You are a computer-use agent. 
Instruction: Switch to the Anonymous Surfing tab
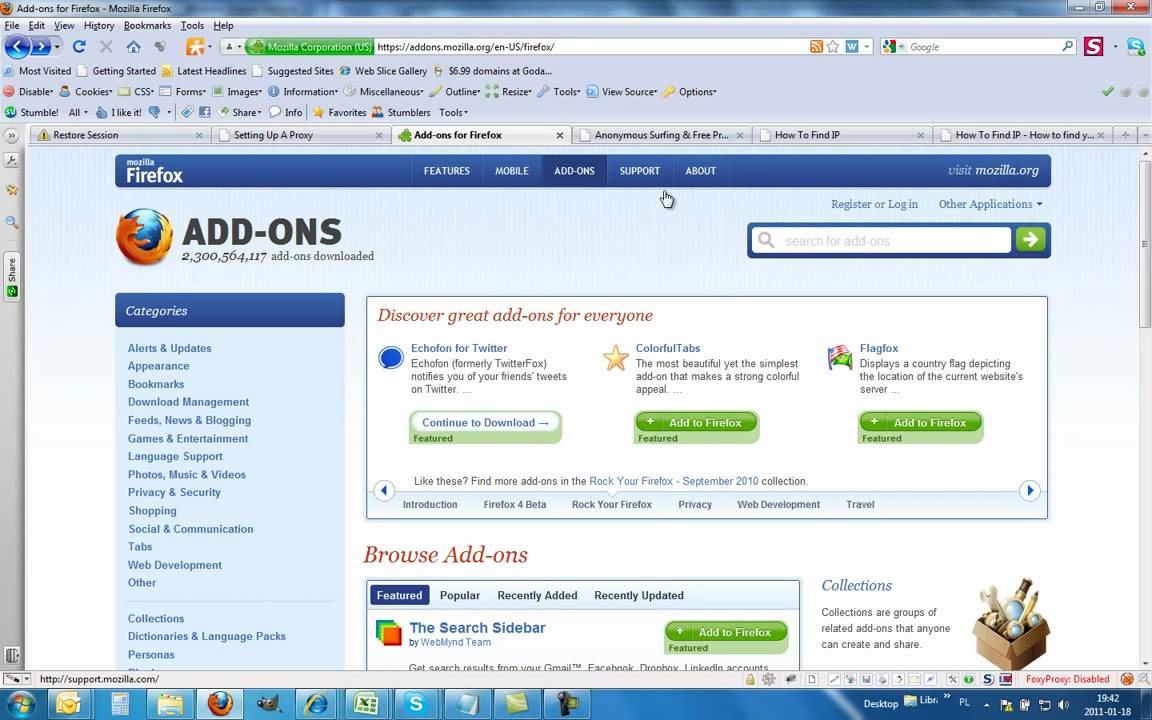661,135
